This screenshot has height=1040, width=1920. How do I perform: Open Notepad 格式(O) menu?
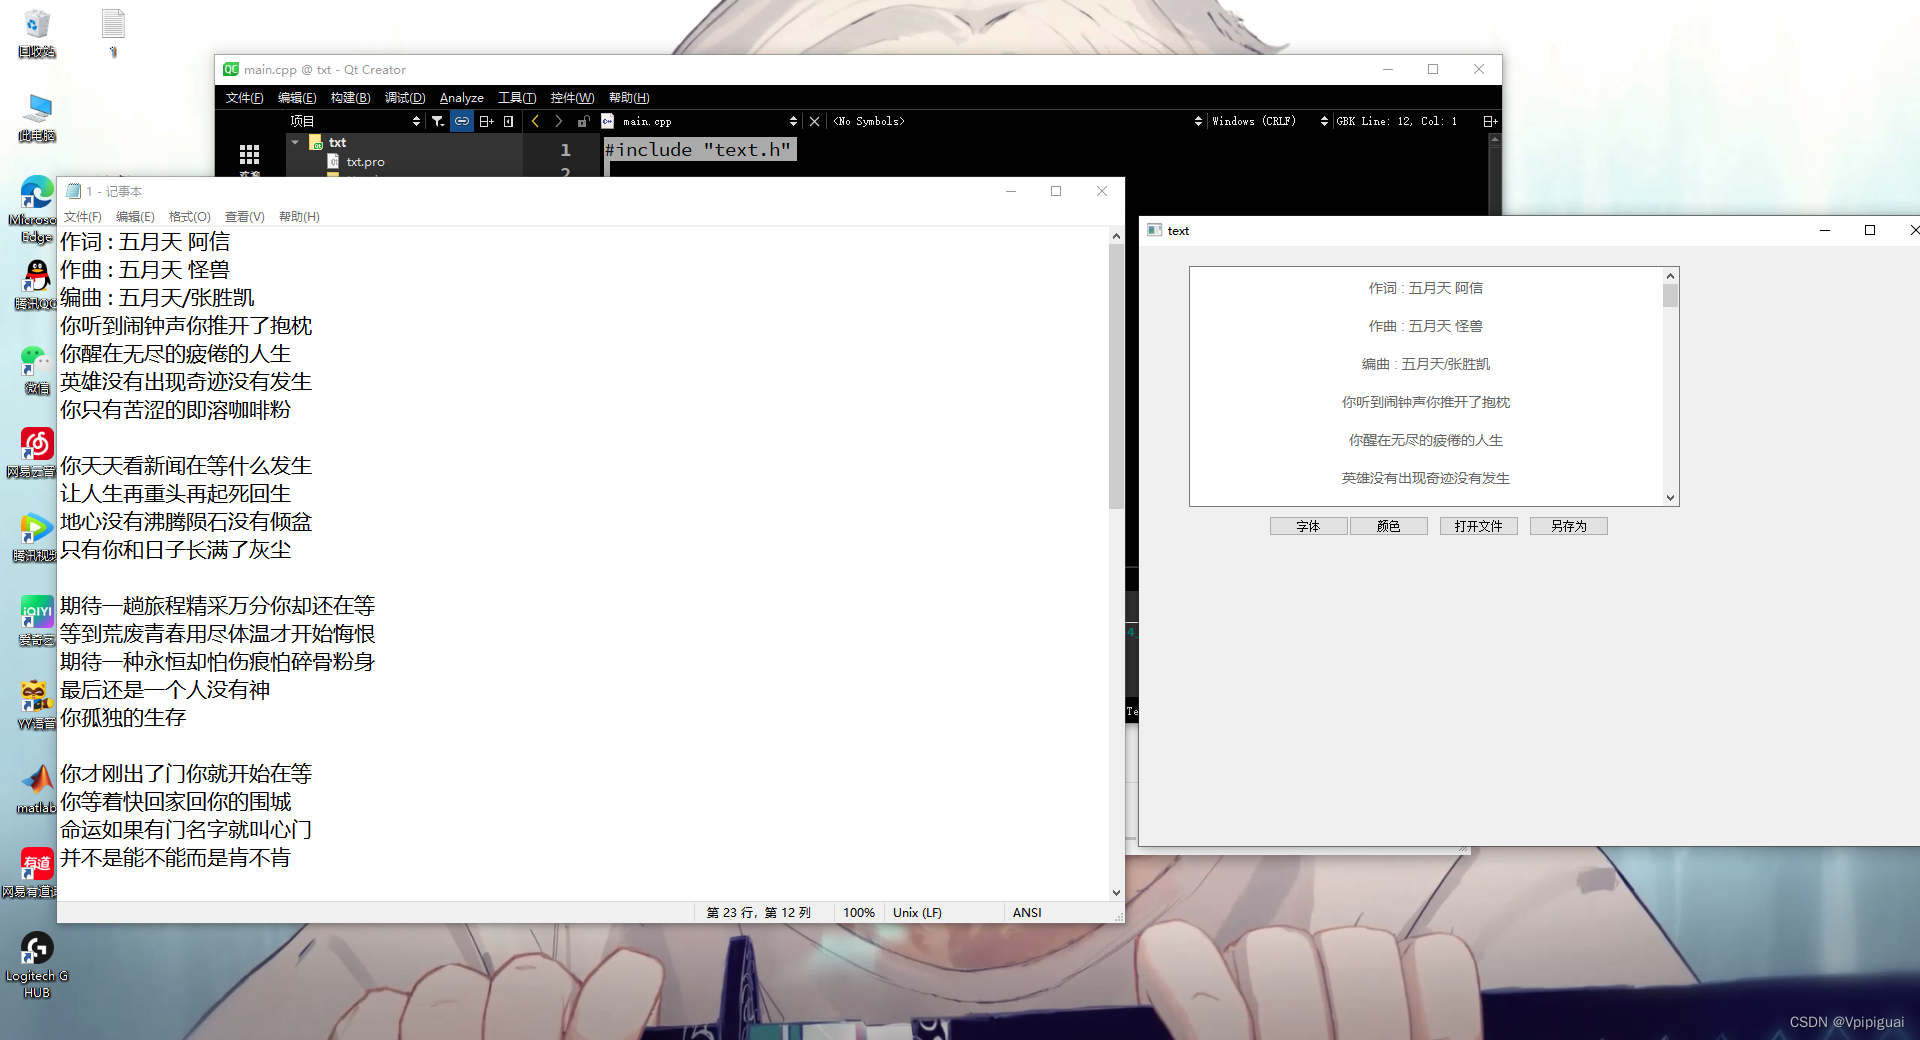190,217
